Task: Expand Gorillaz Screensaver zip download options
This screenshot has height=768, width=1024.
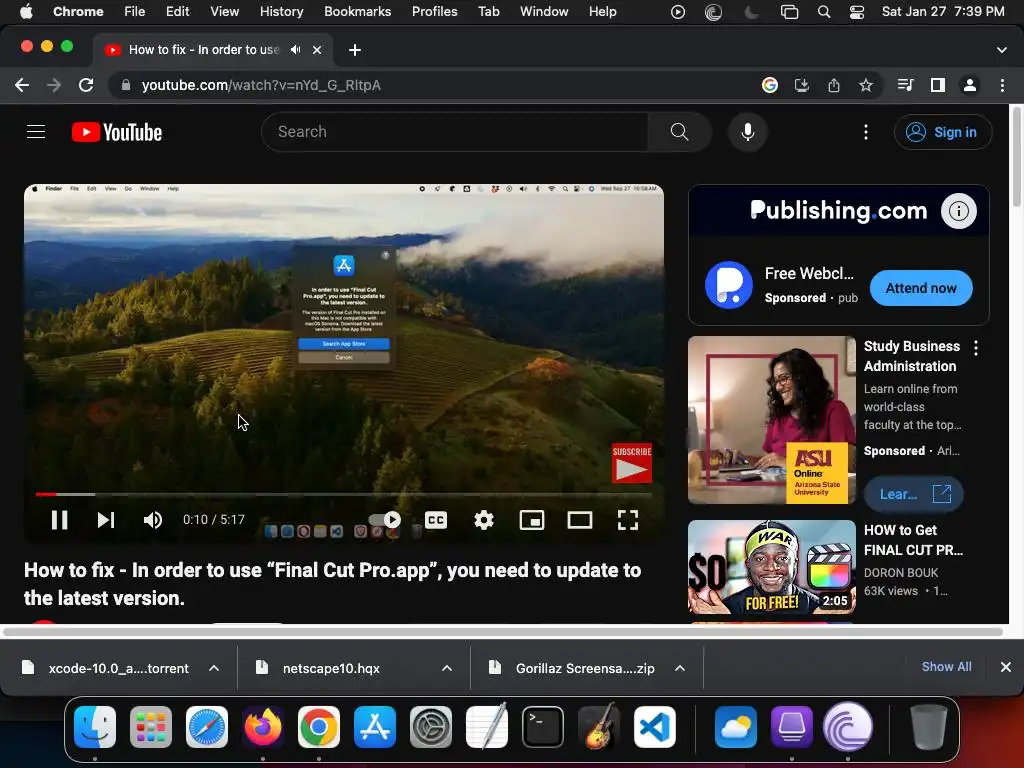Action: tap(680, 668)
